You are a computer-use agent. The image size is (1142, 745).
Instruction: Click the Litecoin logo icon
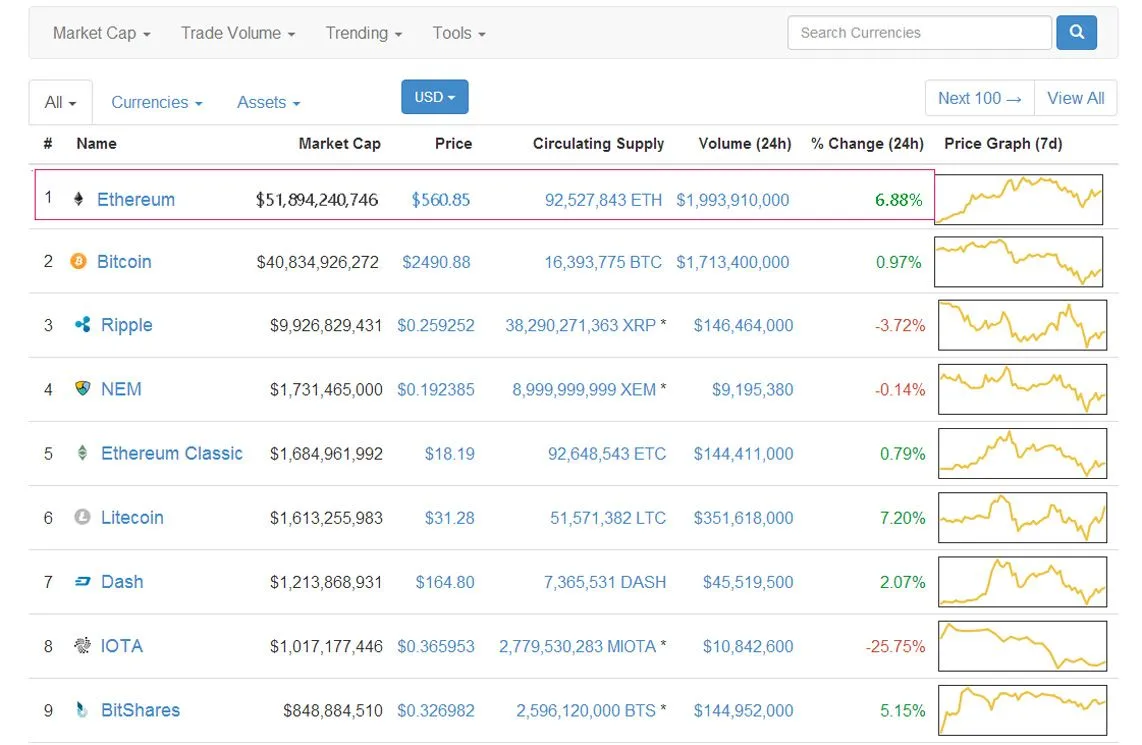[x=82, y=517]
